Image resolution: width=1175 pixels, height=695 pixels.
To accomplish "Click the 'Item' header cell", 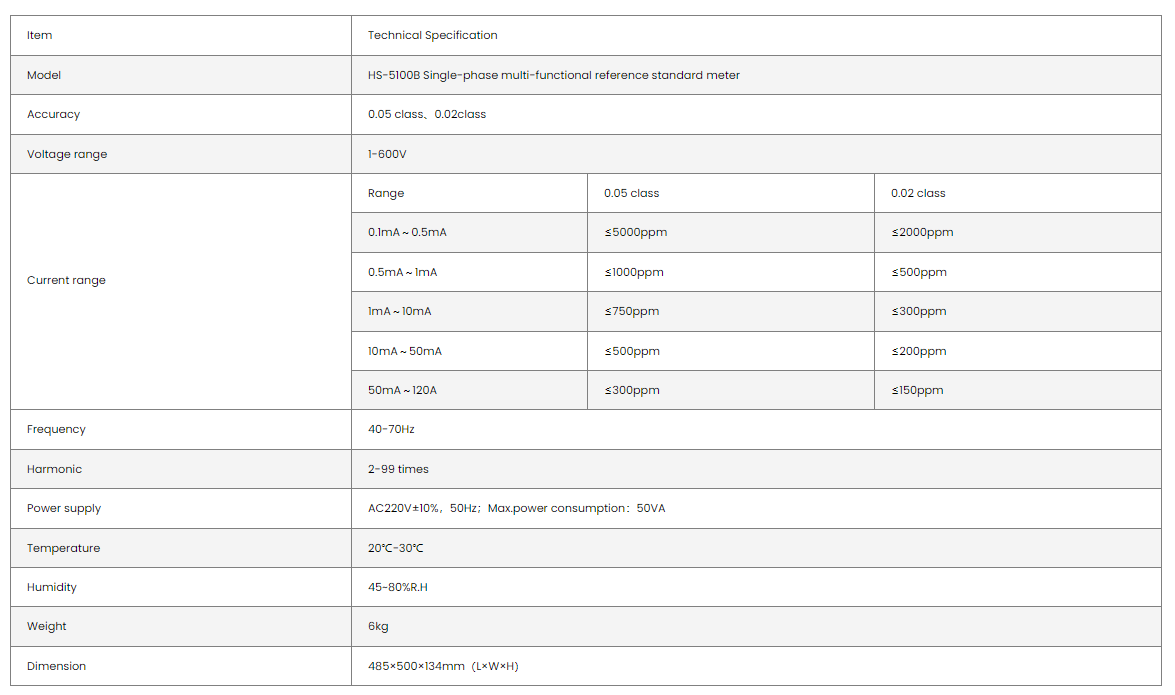I will (x=40, y=36).
